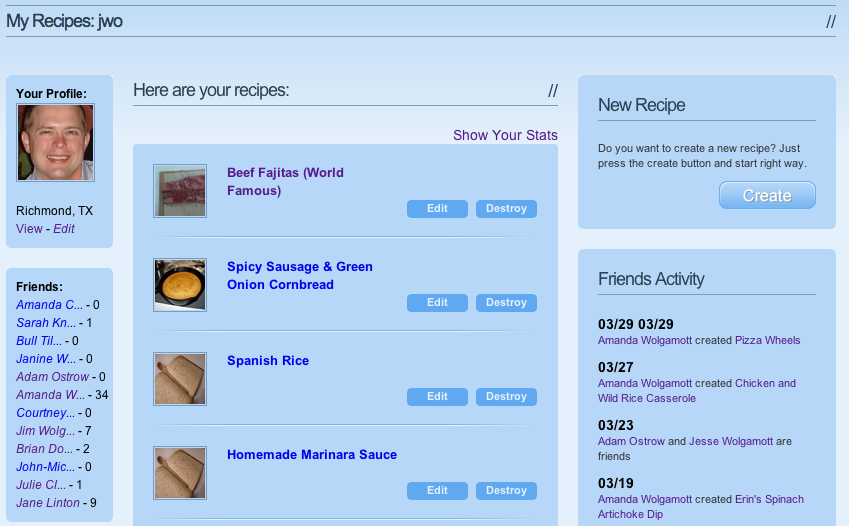Open the Spanish Rice recipe thumbnail
This screenshot has width=849, height=526.
(180, 379)
